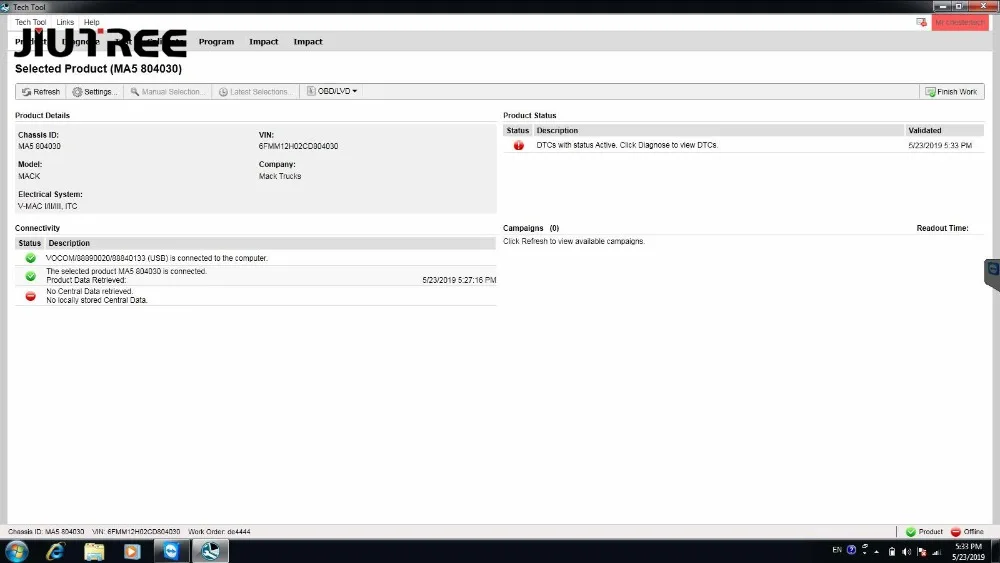Click the Validated column header
Image resolution: width=1000 pixels, height=563 pixels.
point(944,131)
